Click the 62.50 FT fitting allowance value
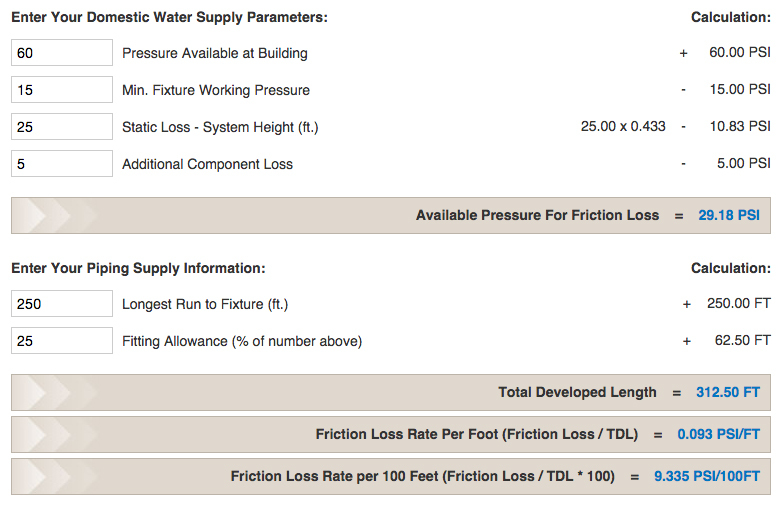The width and height of the screenshot is (782, 506). point(740,341)
